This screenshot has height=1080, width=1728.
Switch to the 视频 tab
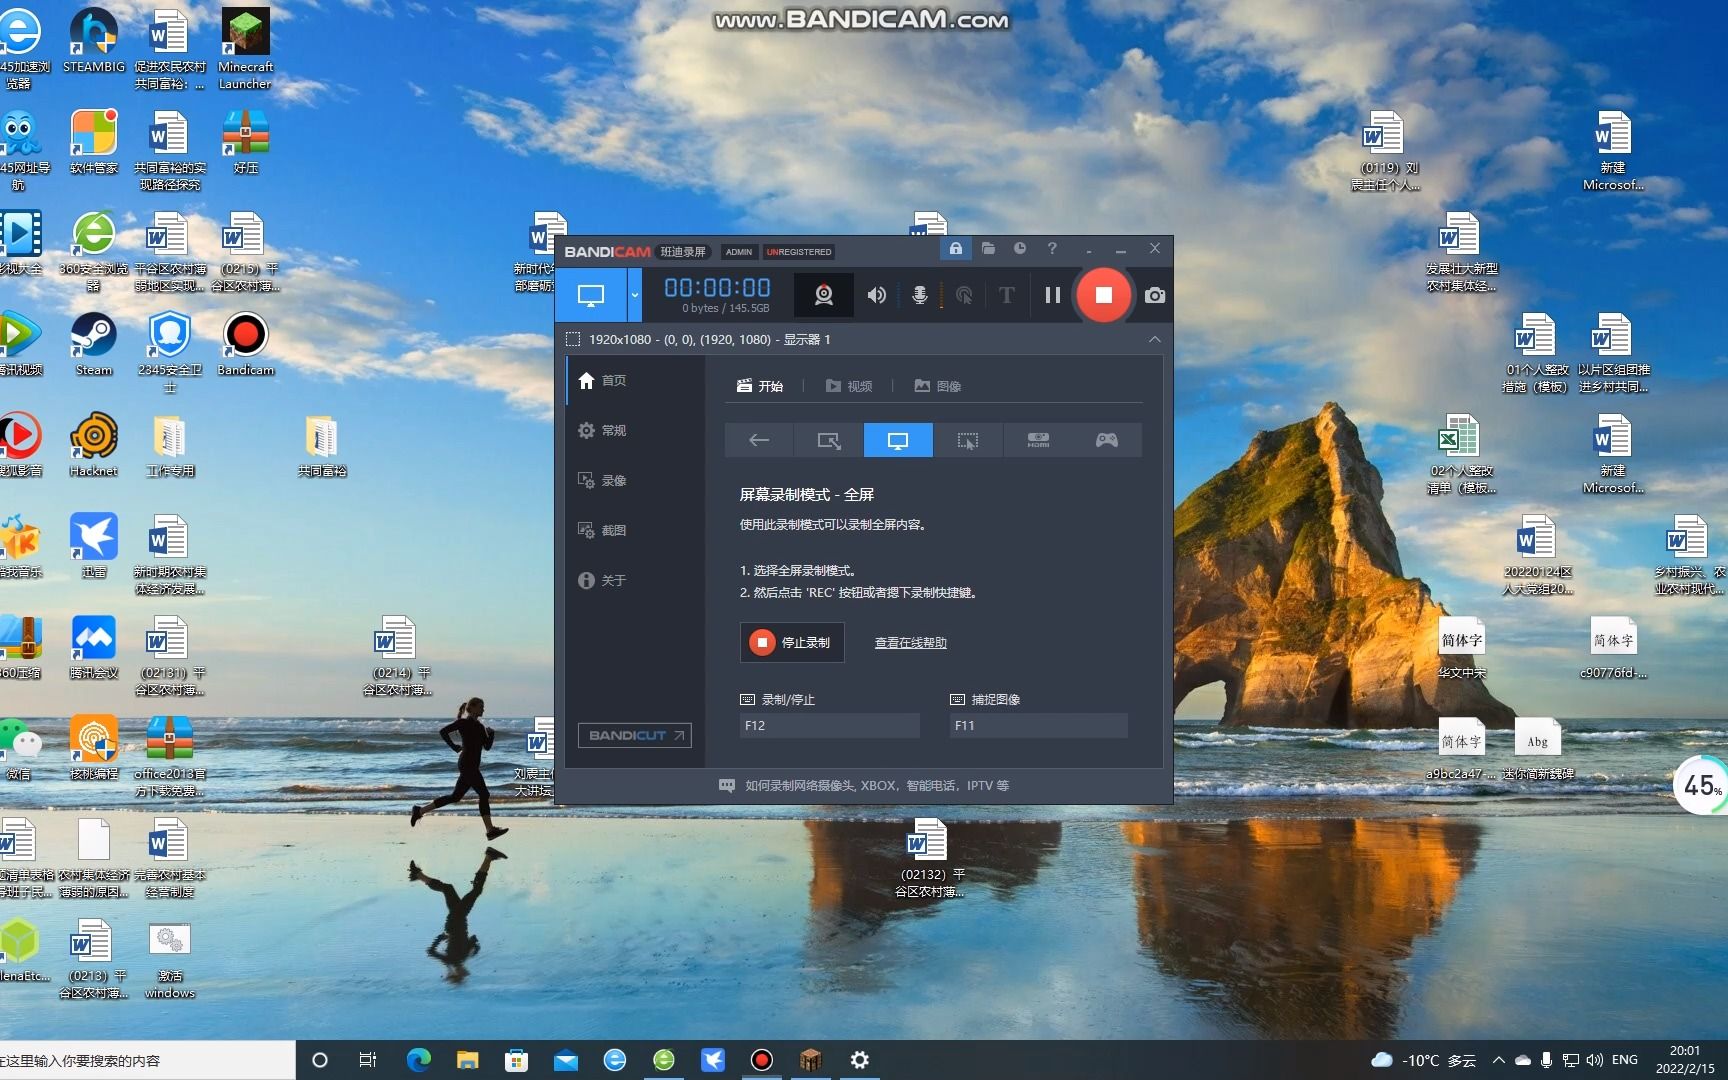[x=849, y=386]
